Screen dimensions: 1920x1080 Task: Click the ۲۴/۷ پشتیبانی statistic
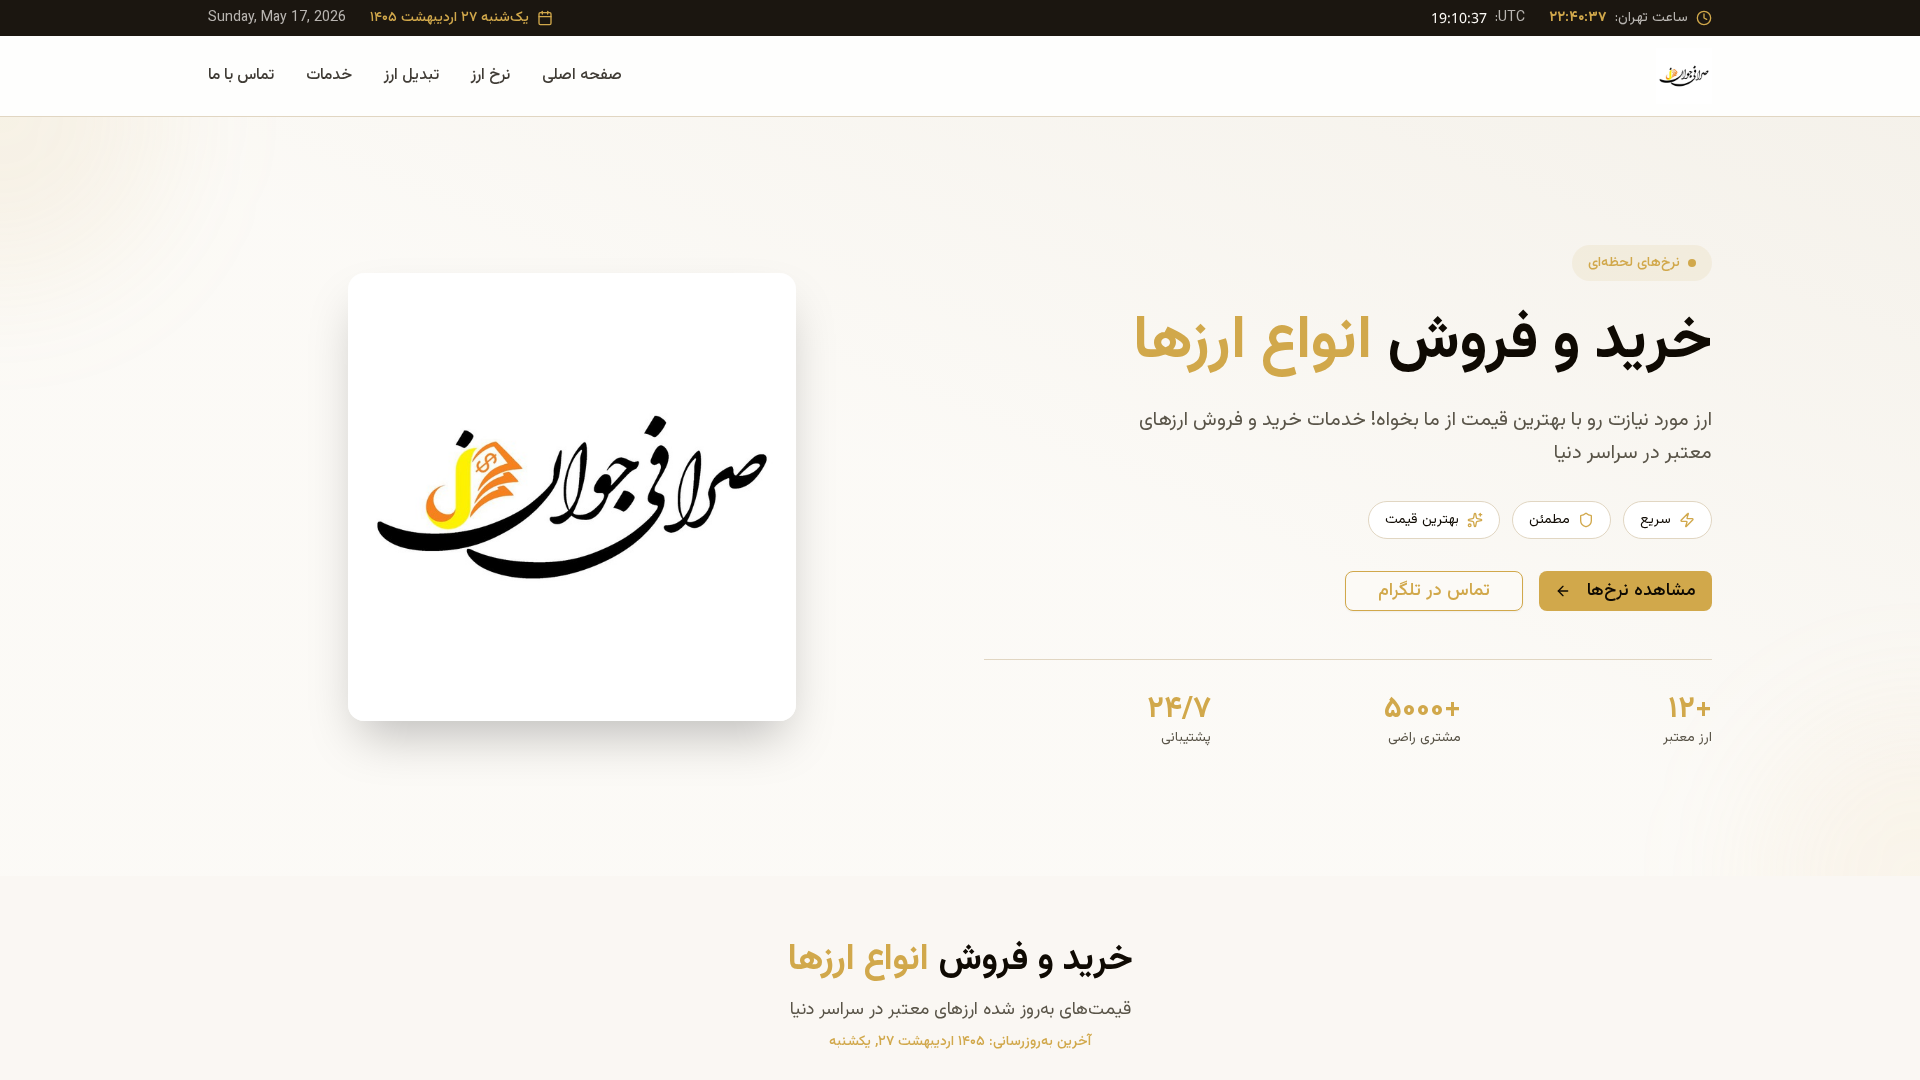tap(1180, 720)
